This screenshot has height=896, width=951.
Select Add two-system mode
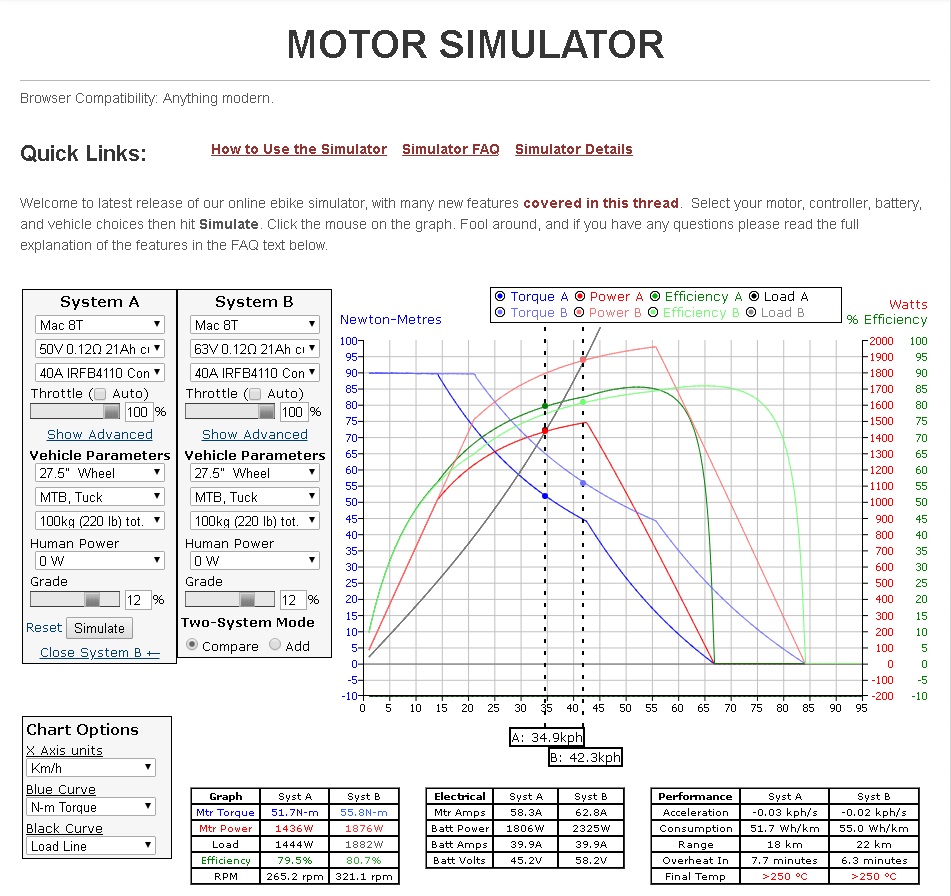(275, 645)
